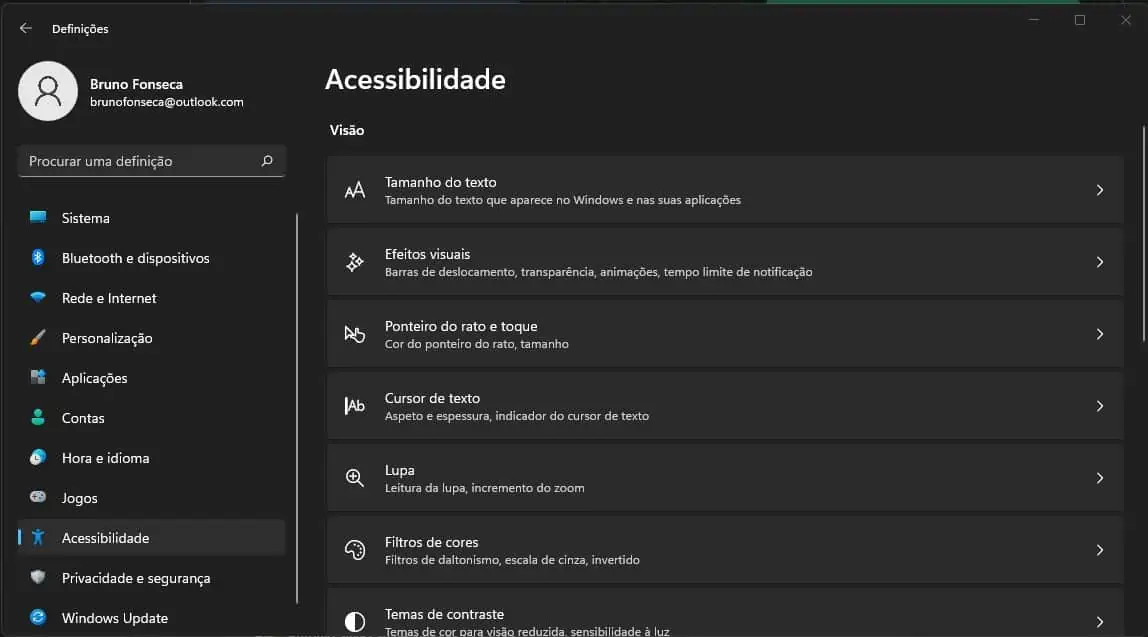Open the Contas section
Image resolution: width=1148 pixels, height=637 pixels.
point(152,418)
